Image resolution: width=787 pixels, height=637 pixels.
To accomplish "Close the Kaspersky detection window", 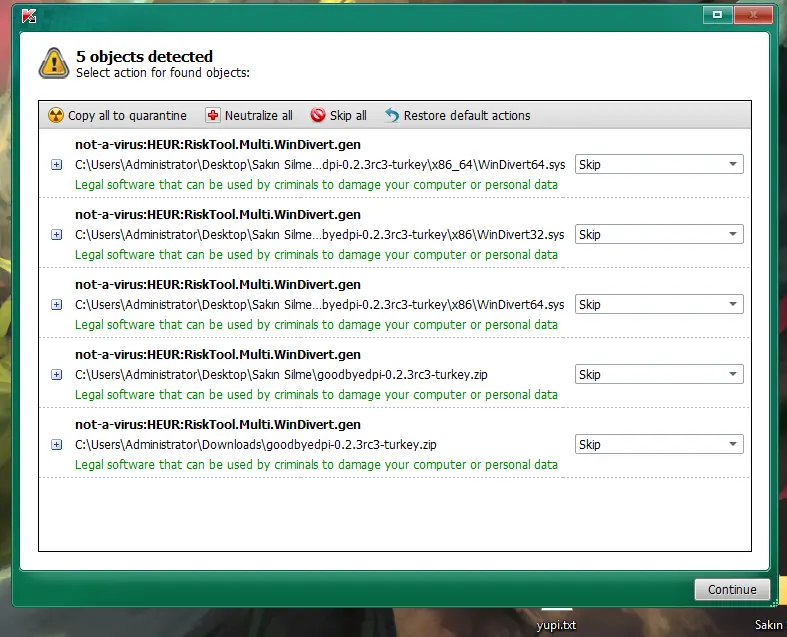I will 753,15.
